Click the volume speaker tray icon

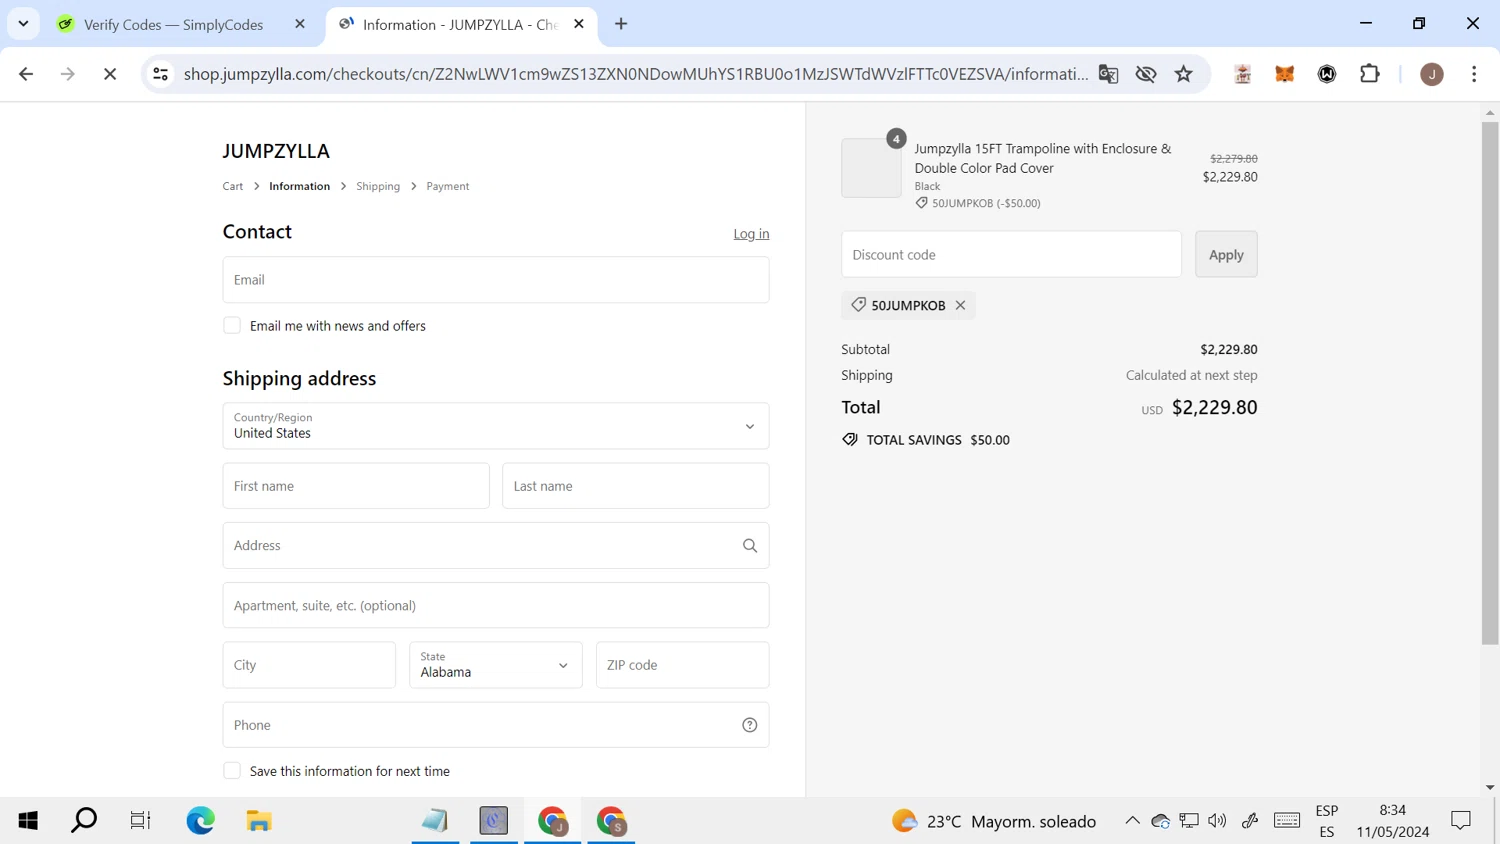click(x=1217, y=821)
